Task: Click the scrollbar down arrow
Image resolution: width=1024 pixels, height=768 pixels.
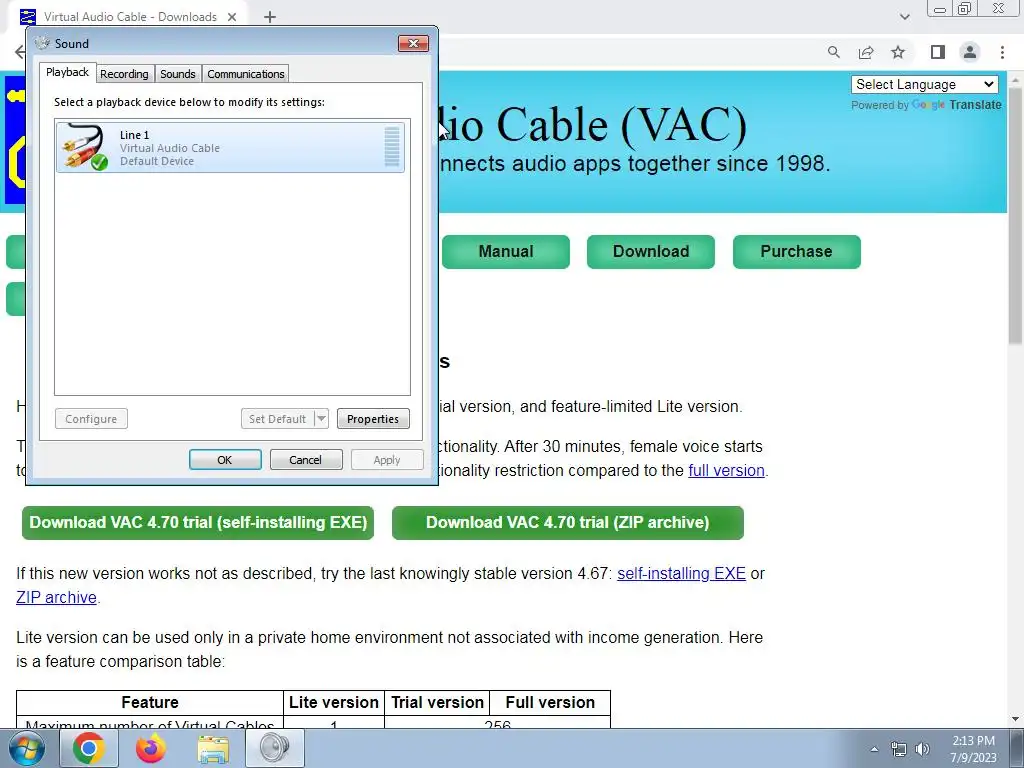Action: click(x=1016, y=719)
